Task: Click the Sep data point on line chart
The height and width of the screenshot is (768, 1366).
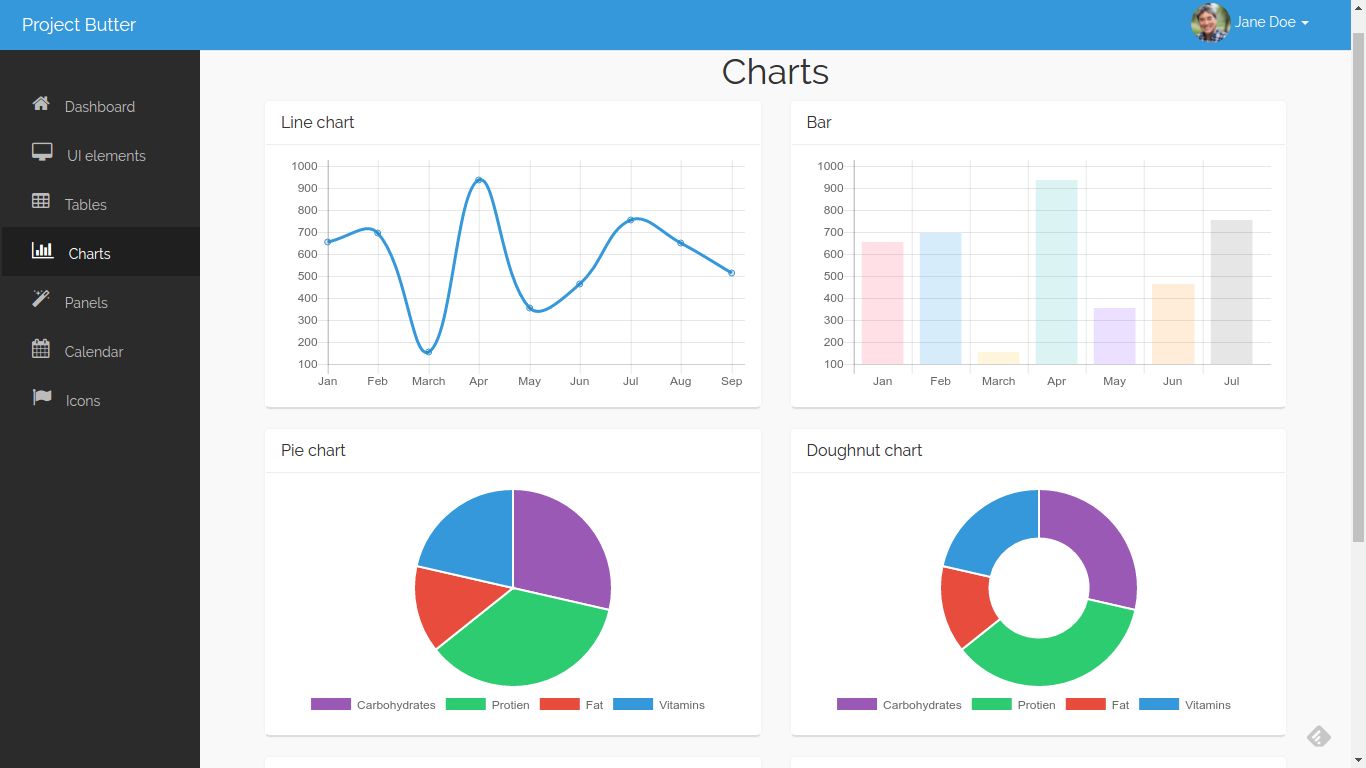Action: (732, 273)
